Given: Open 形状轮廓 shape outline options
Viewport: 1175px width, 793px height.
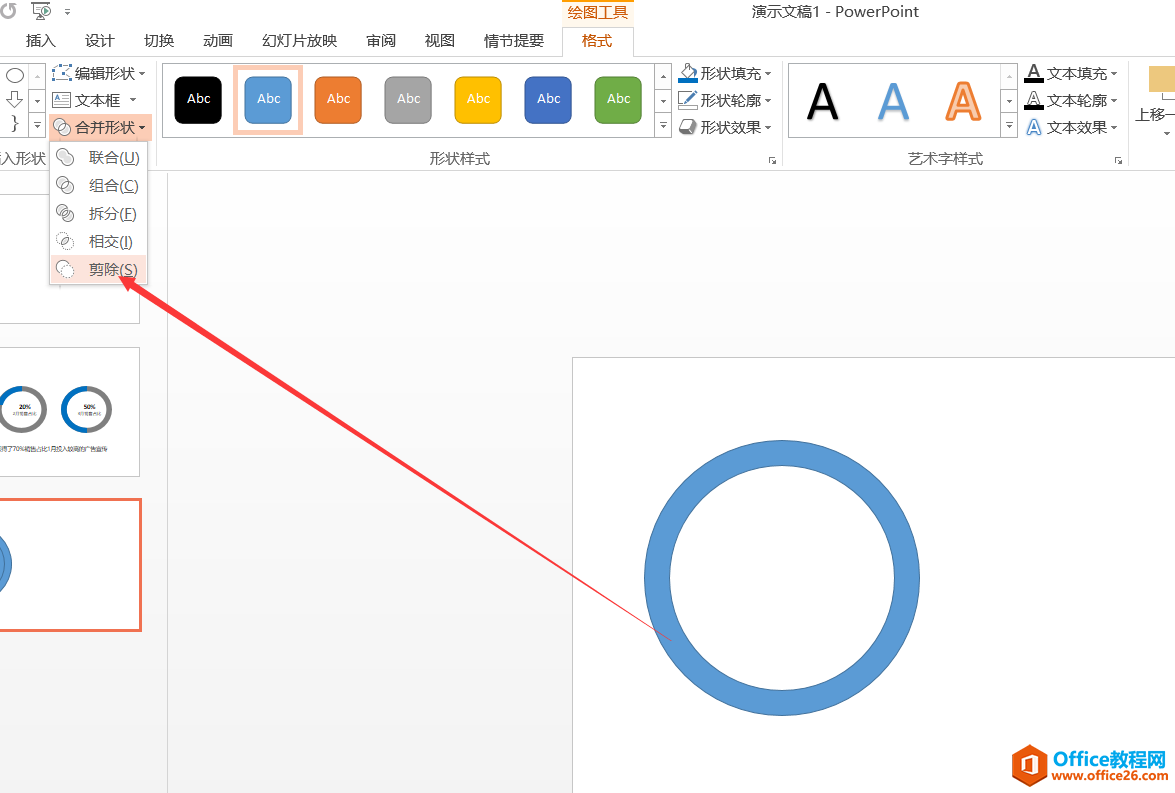Looking at the screenshot, I should pyautogui.click(x=725, y=100).
